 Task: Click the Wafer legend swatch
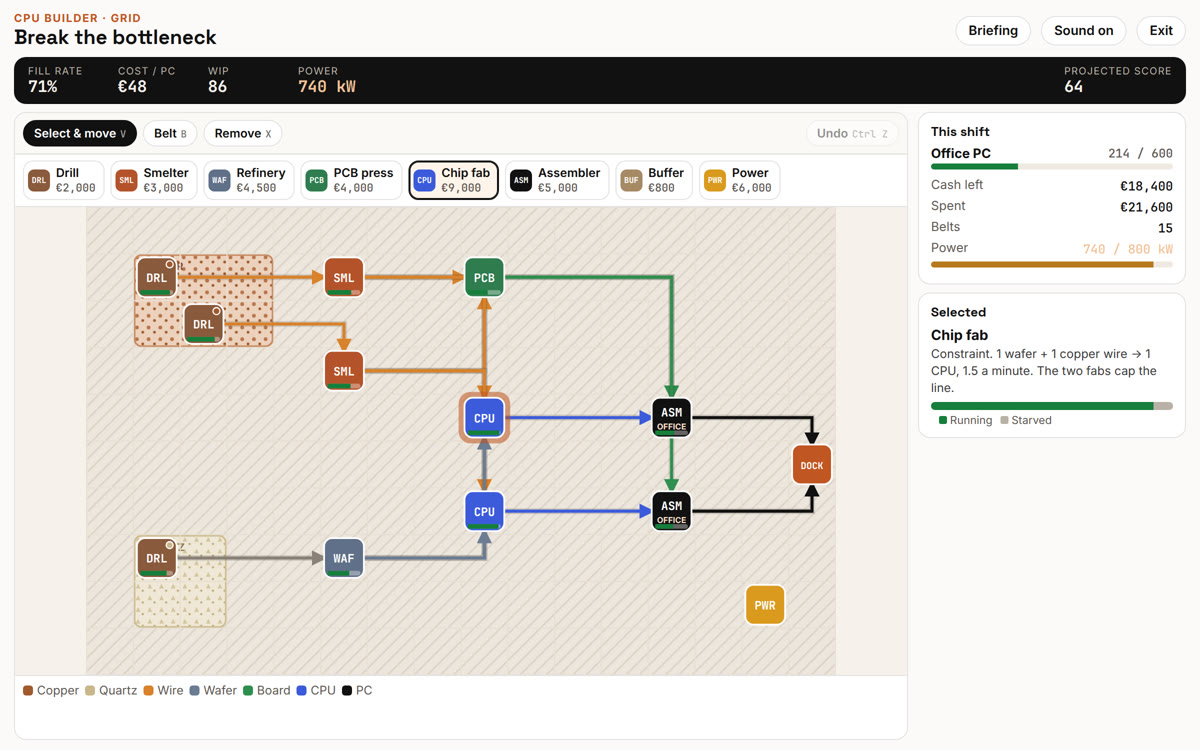pyautogui.click(x=194, y=690)
